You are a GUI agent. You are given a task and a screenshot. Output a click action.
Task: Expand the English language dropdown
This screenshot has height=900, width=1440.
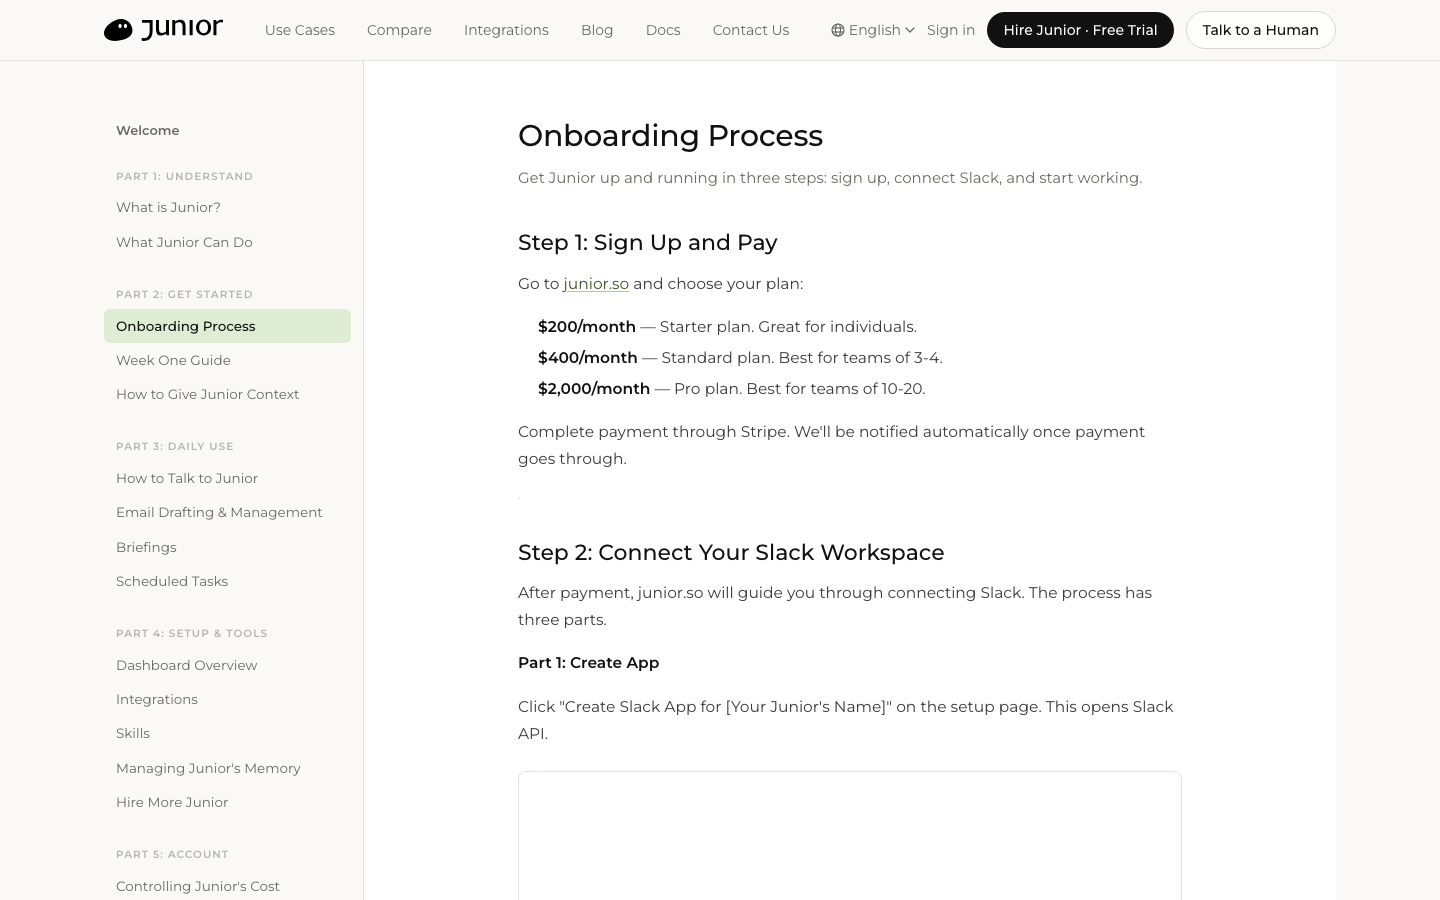873,30
